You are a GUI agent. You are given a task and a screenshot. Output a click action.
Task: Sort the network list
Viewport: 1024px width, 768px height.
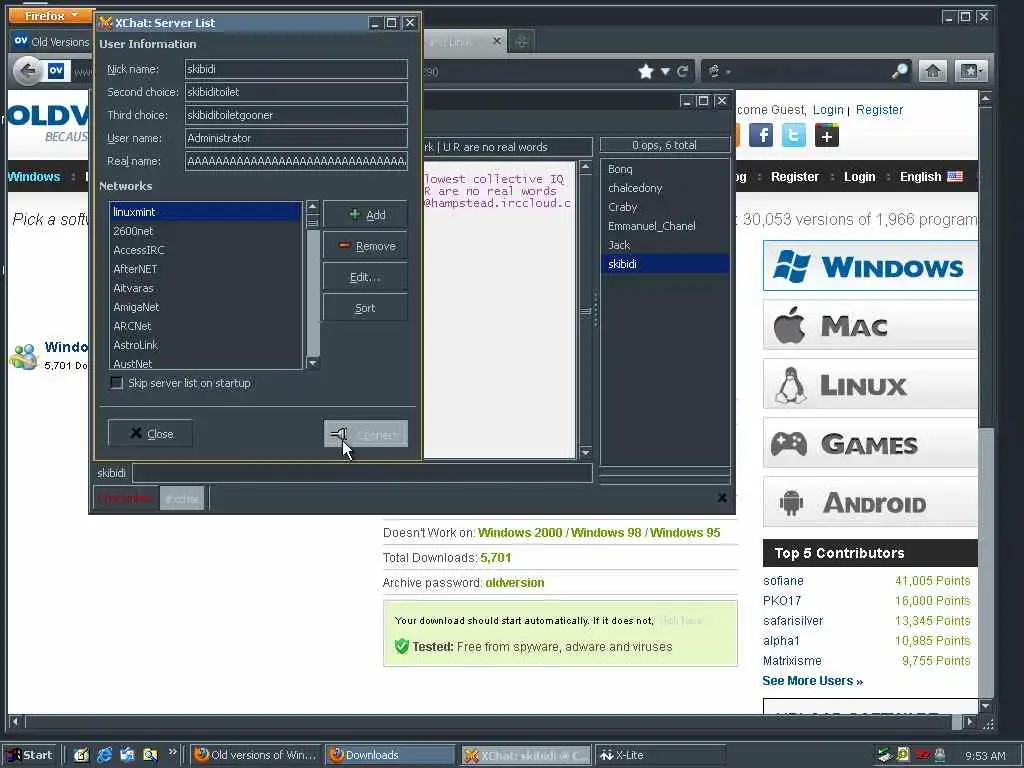(x=366, y=308)
